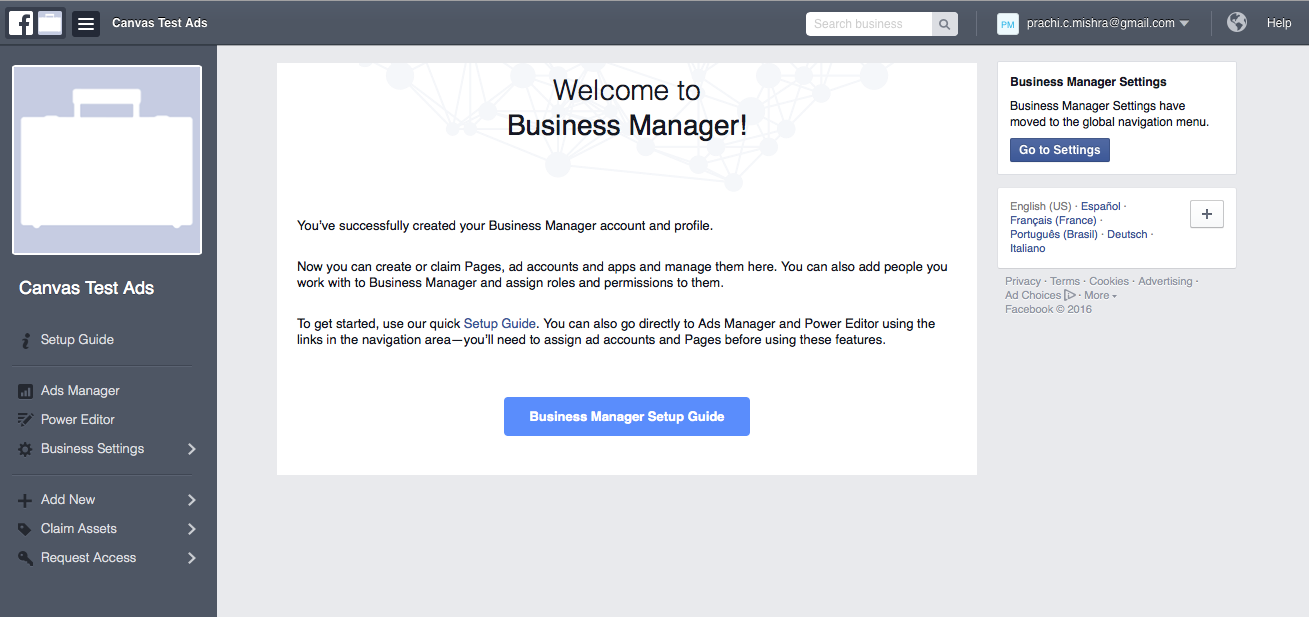
Task: Open Setup Guide in sidebar
Action: 77,340
